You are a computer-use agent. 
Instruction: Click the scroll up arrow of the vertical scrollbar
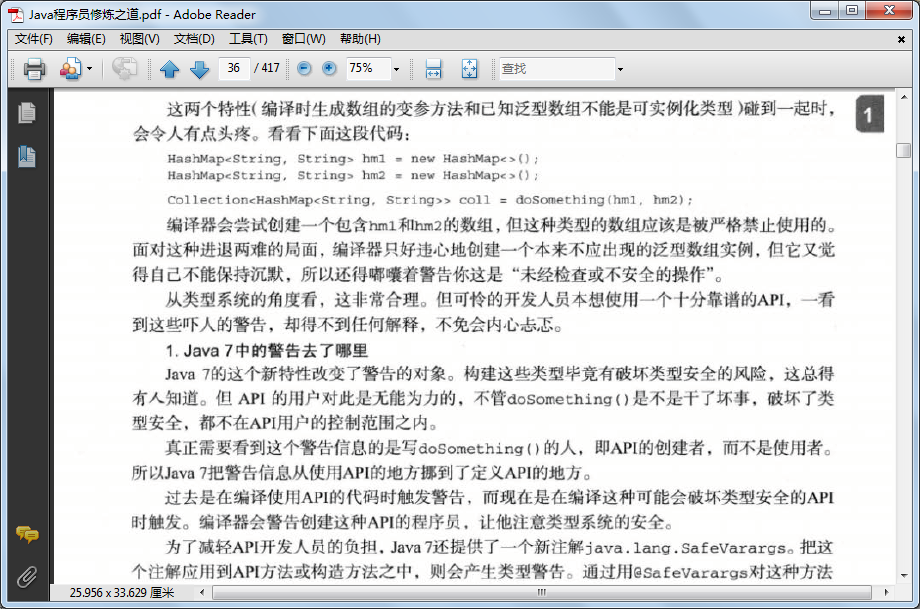coord(904,97)
